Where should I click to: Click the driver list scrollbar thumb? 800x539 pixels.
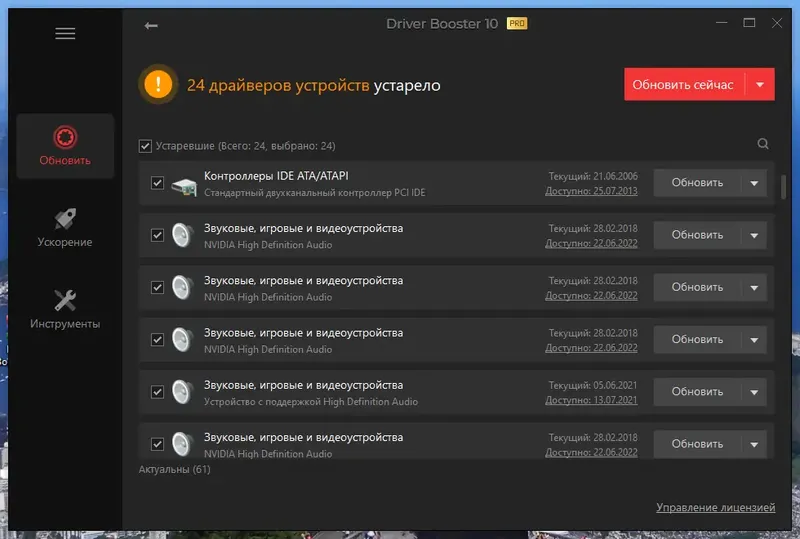coord(783,187)
